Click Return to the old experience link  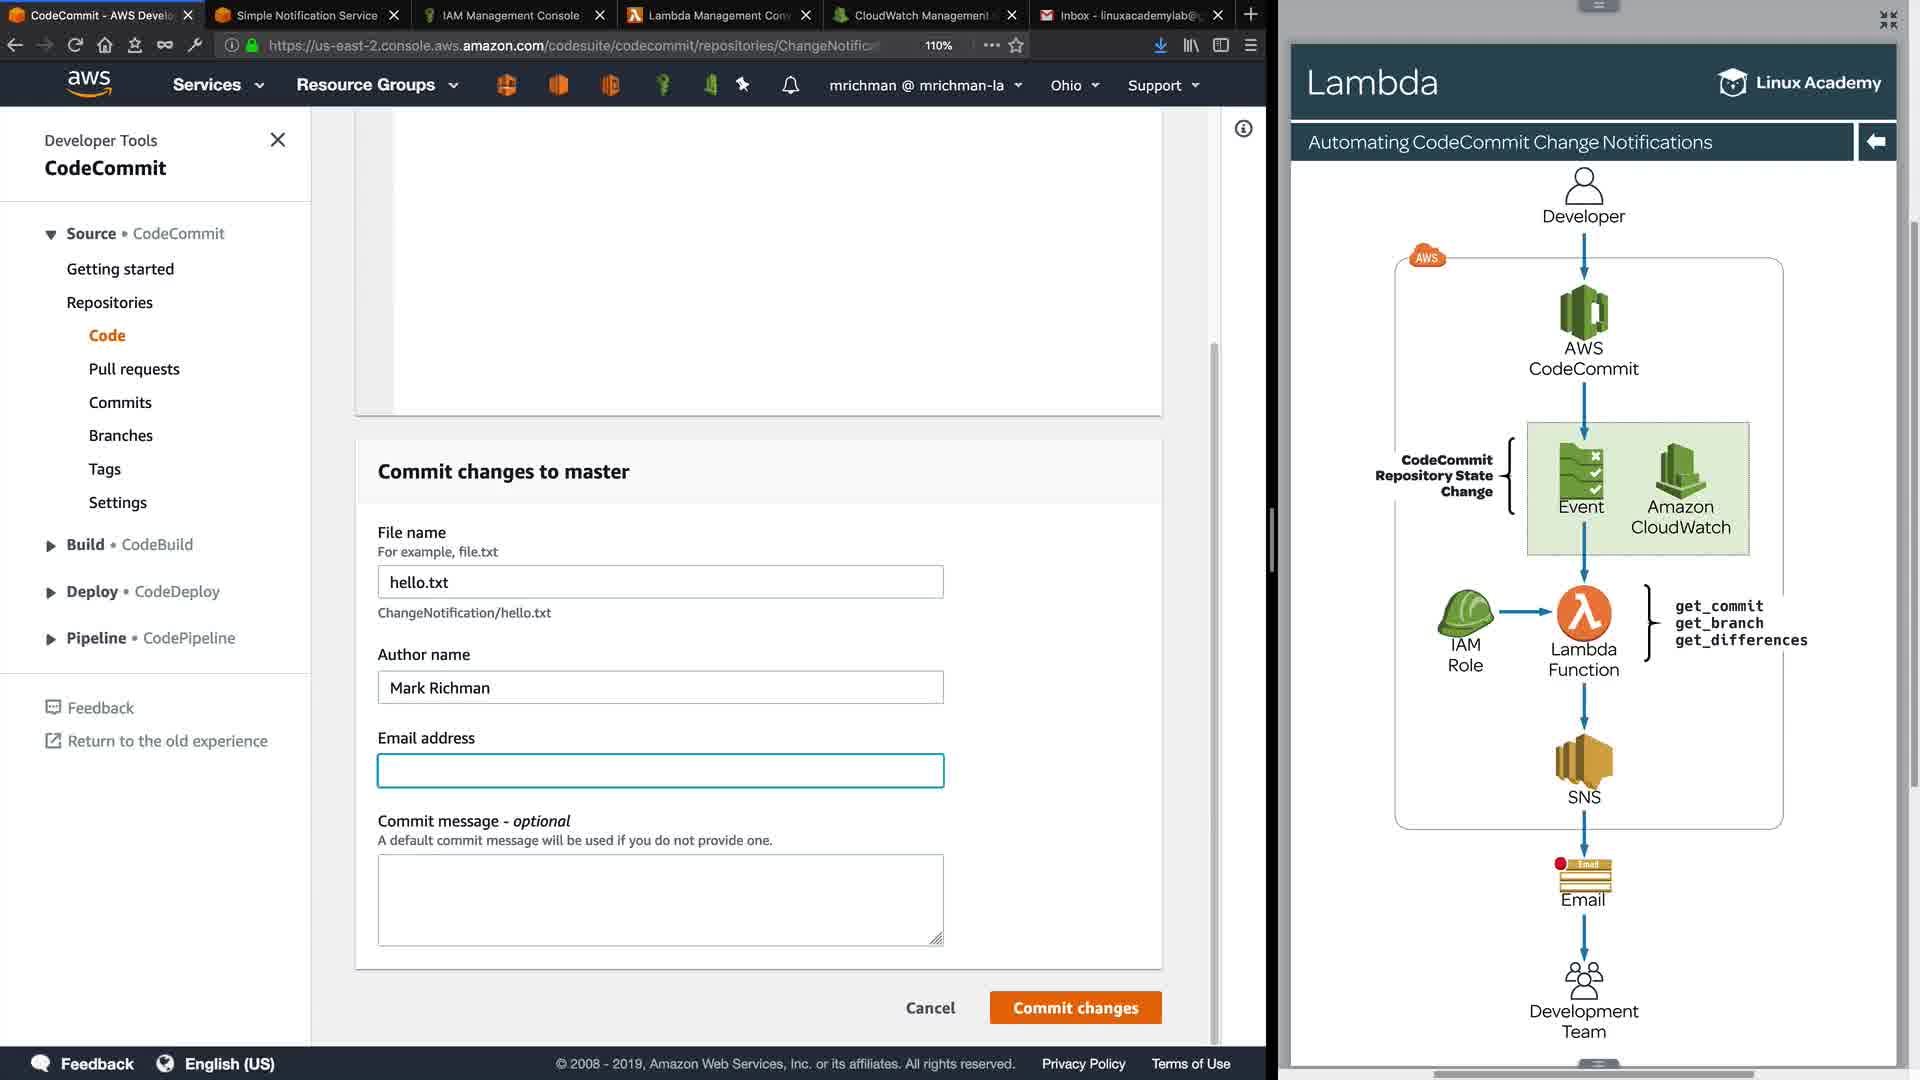point(167,741)
